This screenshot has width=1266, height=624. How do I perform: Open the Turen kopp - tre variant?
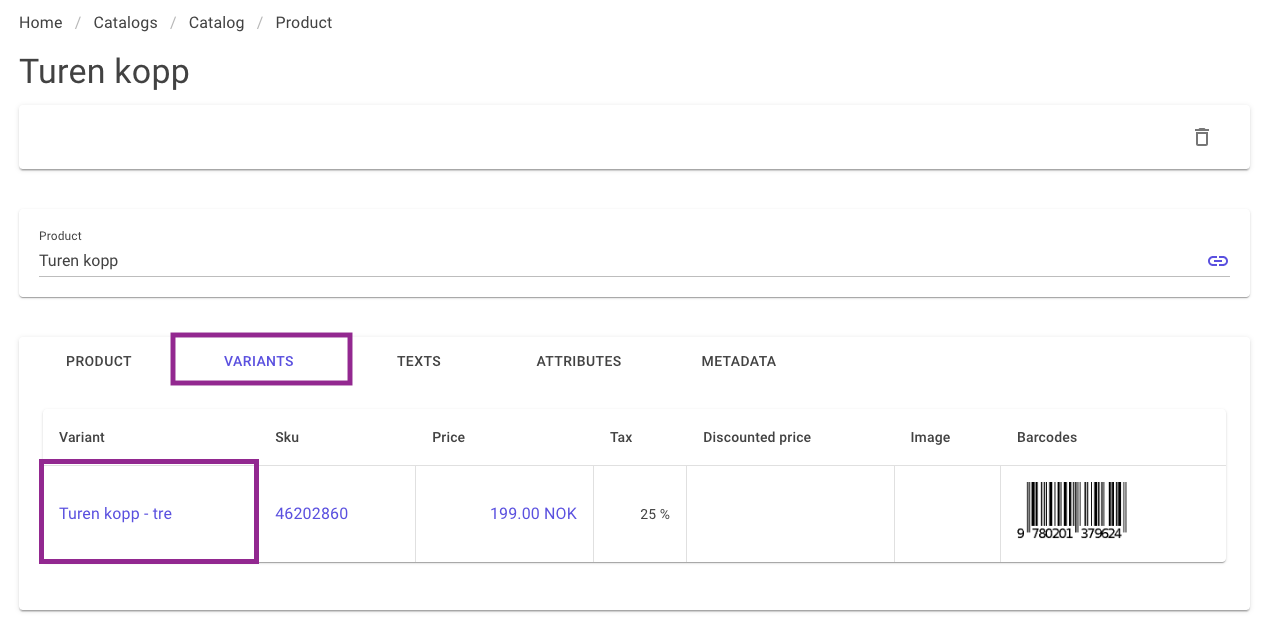[116, 514]
